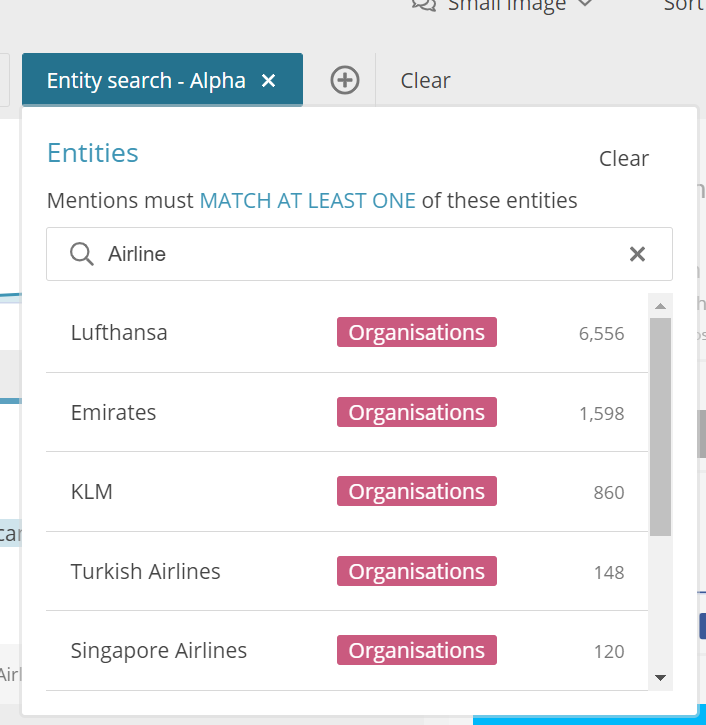Click the 6,556 count for Lufthansa
The width and height of the screenshot is (706, 725).
tap(602, 333)
